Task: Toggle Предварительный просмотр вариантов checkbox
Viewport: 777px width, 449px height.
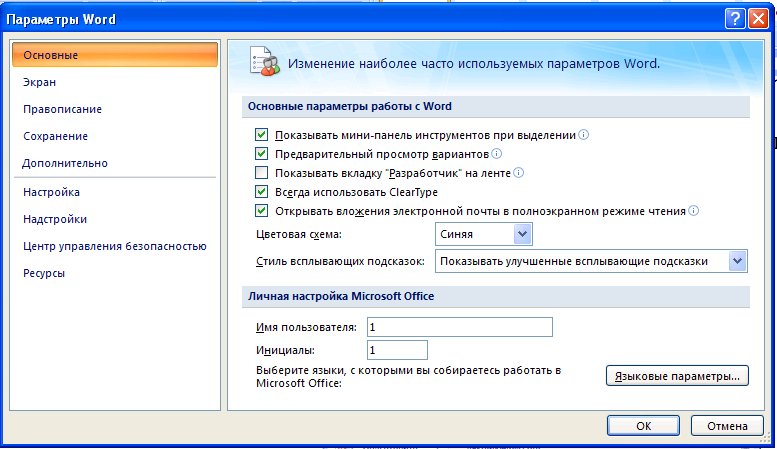Action: point(261,154)
